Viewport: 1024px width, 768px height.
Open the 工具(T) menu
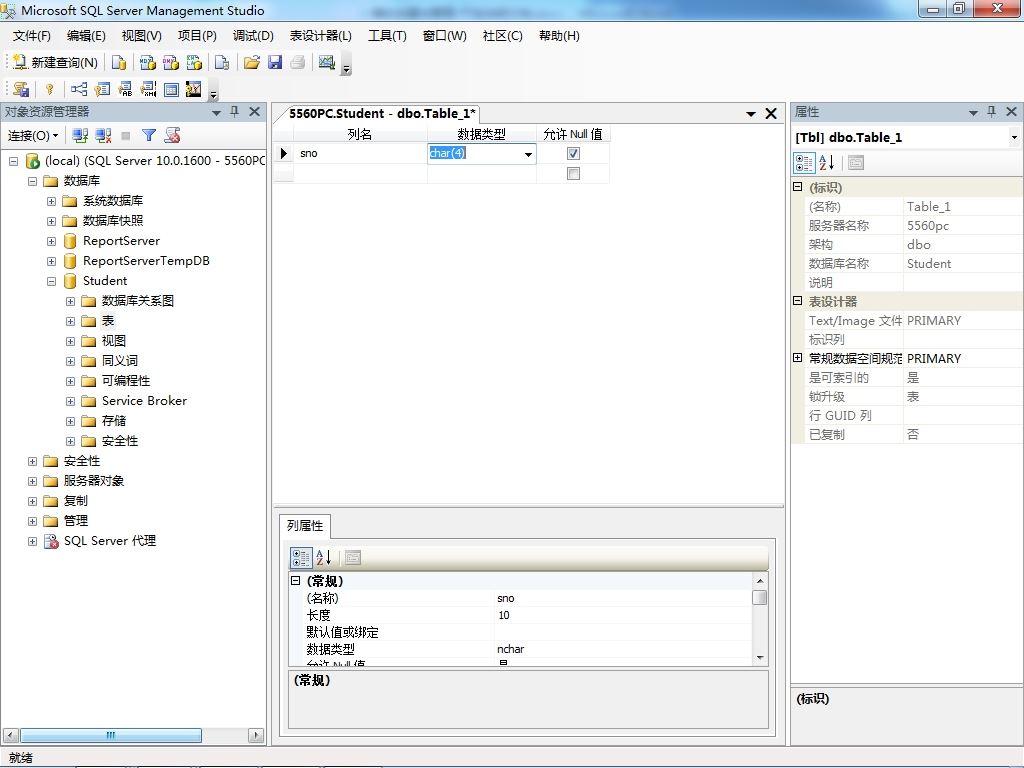387,36
